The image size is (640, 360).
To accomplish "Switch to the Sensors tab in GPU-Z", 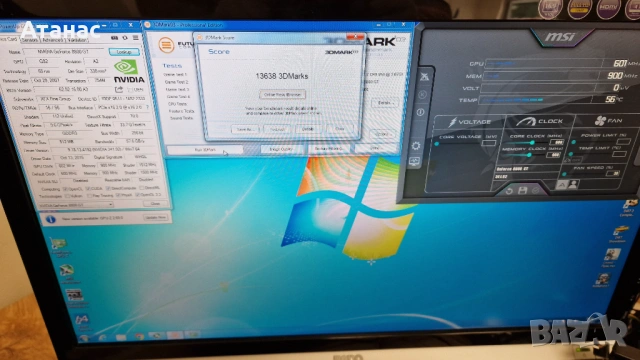I will [x=29, y=40].
